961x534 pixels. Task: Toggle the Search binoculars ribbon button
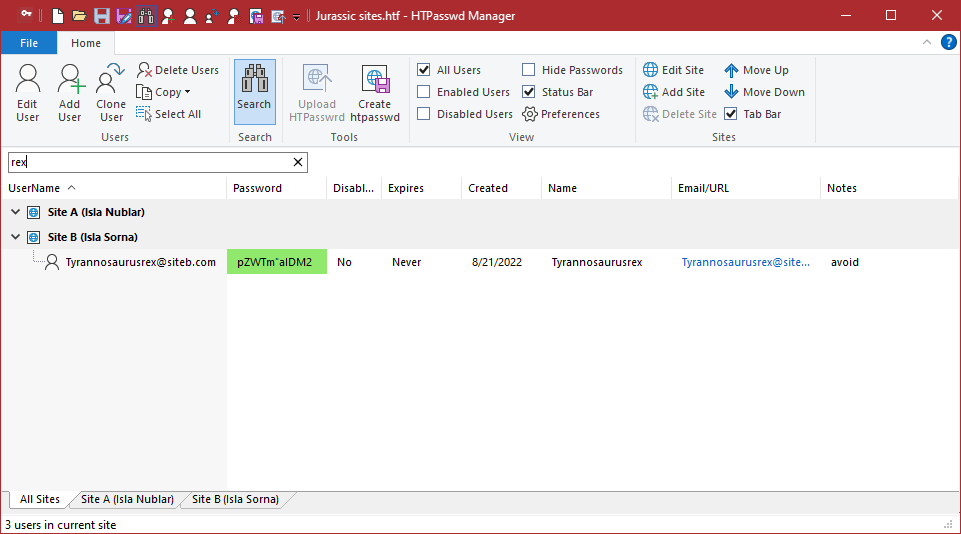point(254,92)
